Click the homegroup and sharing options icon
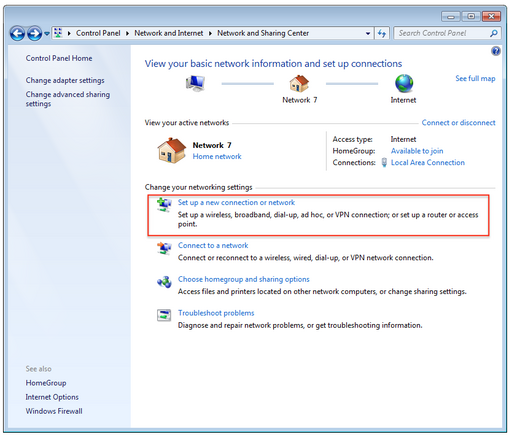The height and width of the screenshot is (437, 512). (164, 282)
